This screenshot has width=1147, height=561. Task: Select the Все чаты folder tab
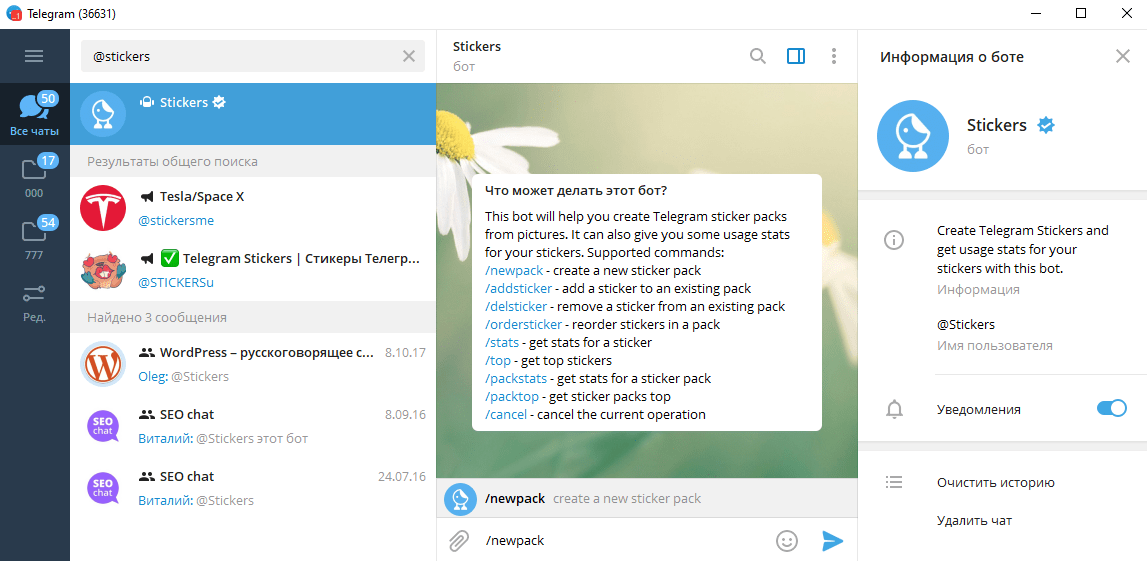click(x=34, y=114)
